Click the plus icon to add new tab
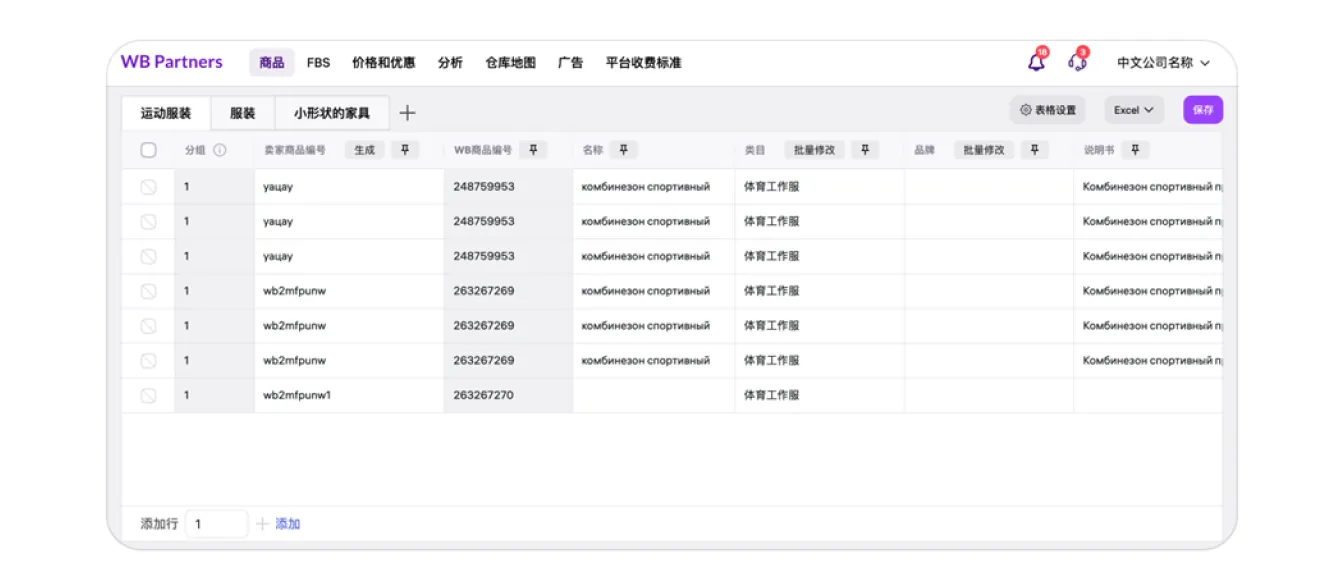The image size is (1344, 587). [x=407, y=113]
